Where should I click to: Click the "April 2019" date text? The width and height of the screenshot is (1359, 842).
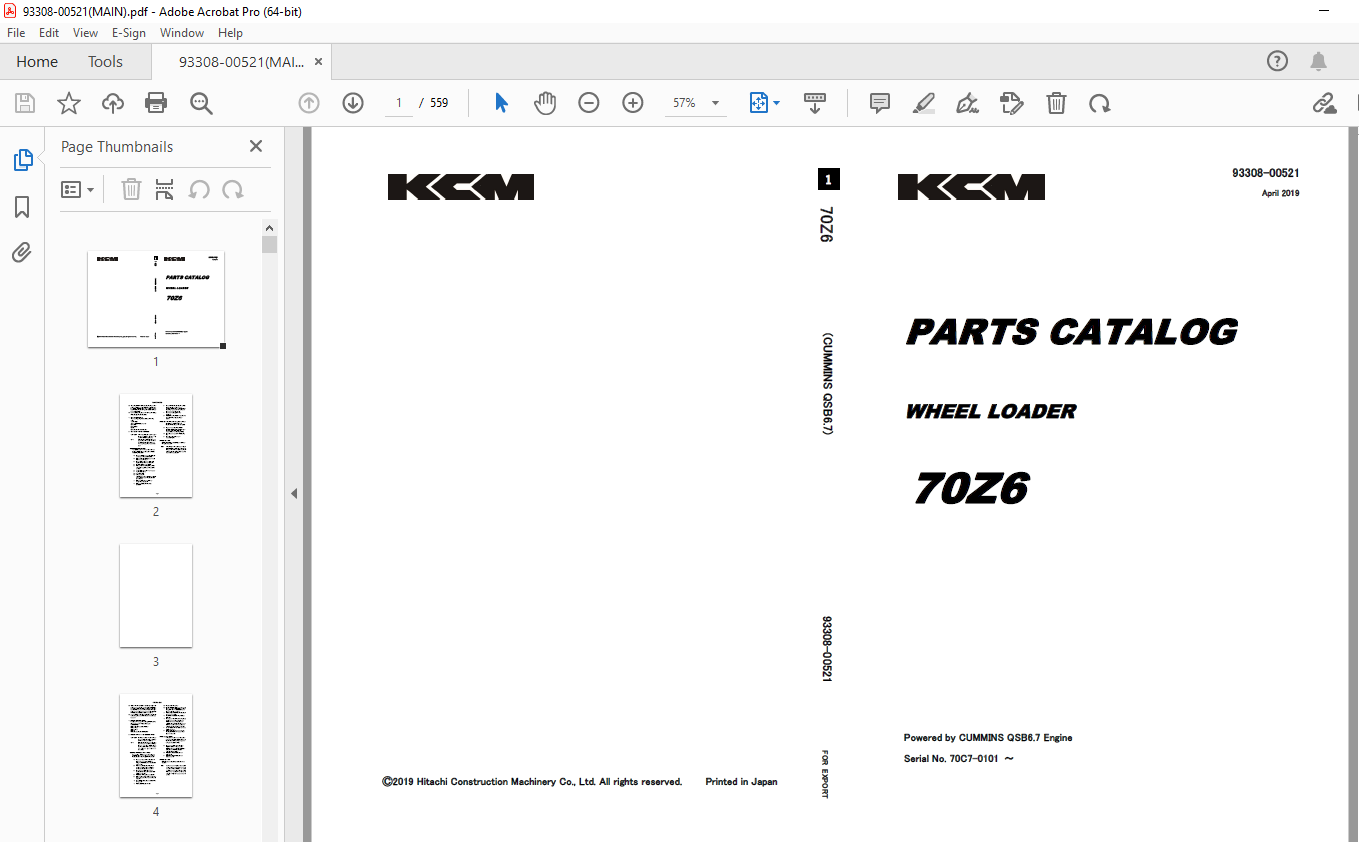coord(1281,193)
